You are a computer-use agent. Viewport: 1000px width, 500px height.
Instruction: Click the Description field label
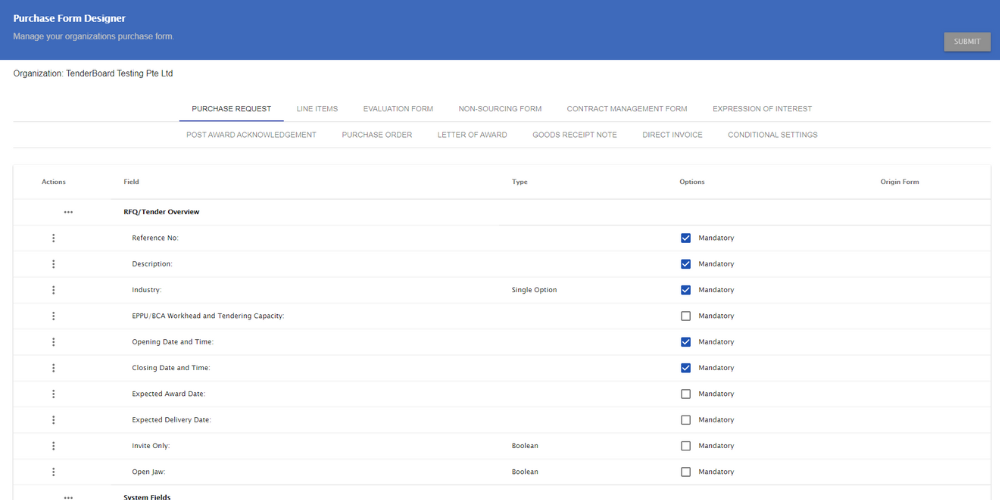[152, 264]
